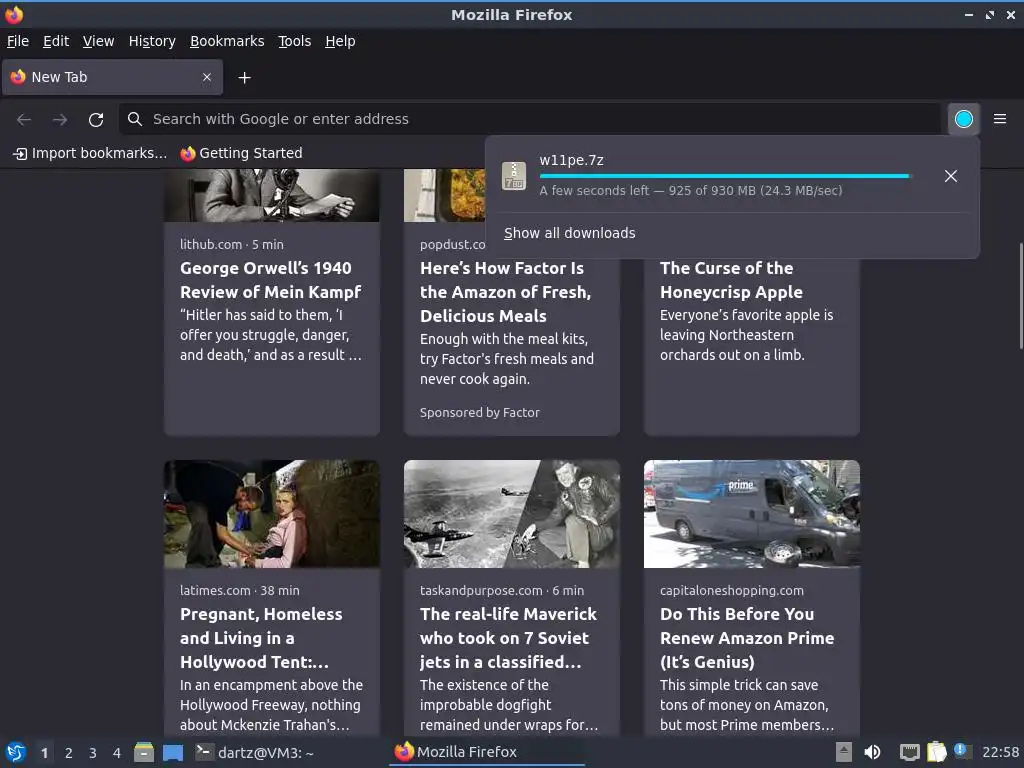Open the clipboard manager tray icon
The width and height of the screenshot is (1024, 768).
coord(936,752)
